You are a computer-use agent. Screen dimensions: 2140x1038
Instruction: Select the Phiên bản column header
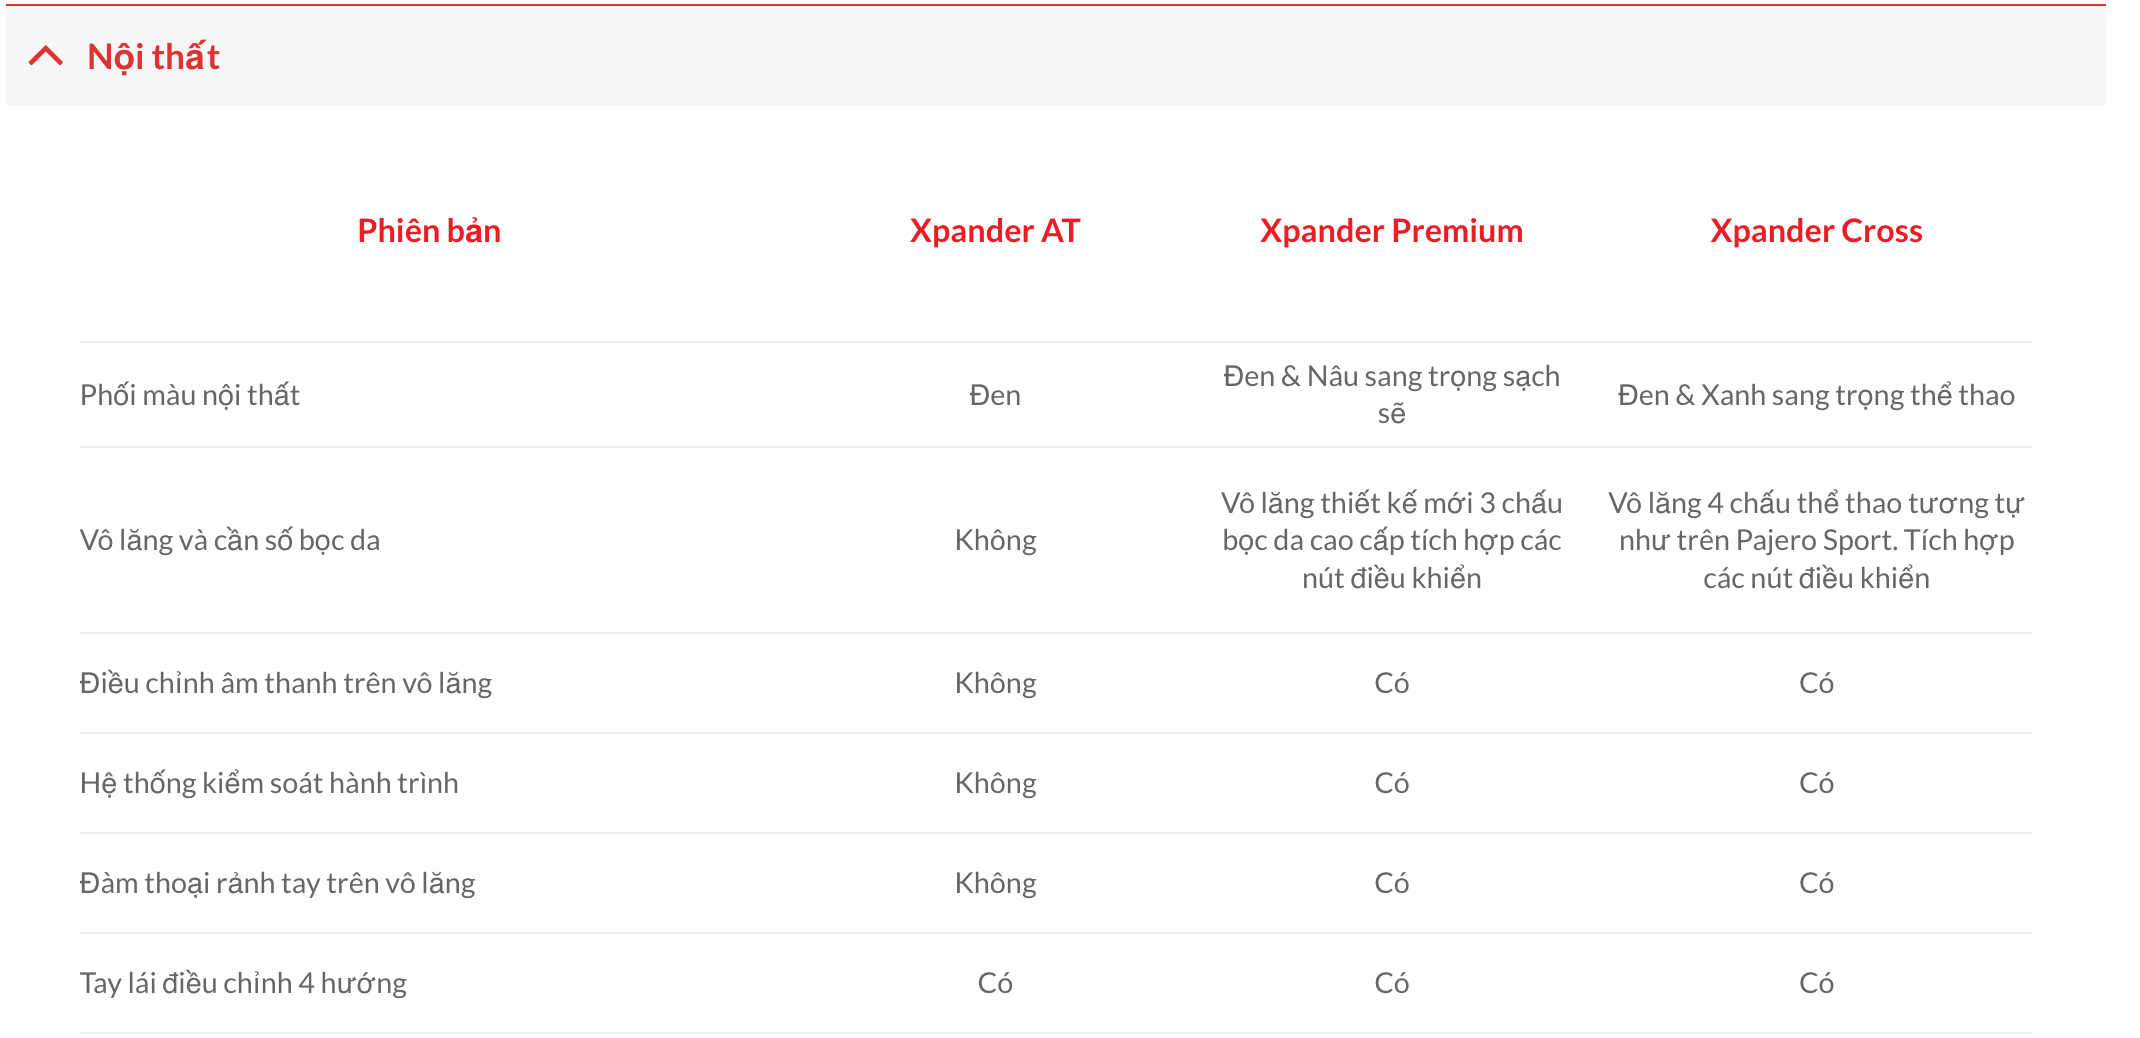(429, 231)
